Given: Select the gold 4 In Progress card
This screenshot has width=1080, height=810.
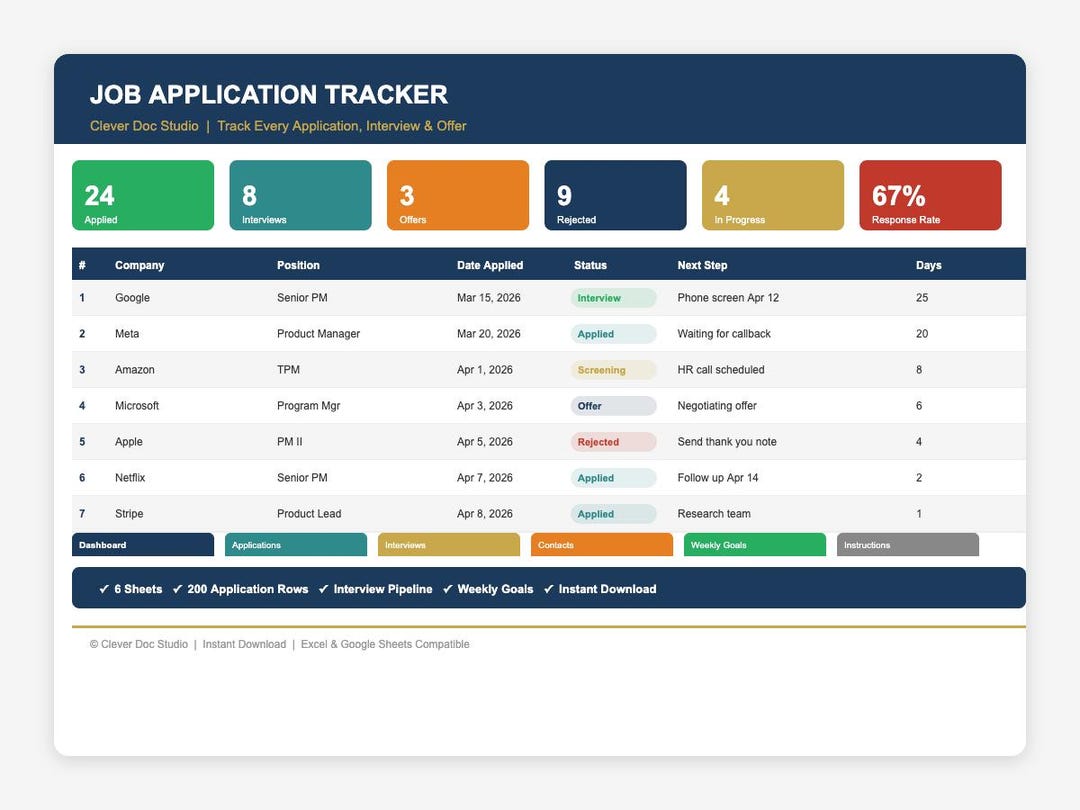Looking at the screenshot, I should [773, 195].
